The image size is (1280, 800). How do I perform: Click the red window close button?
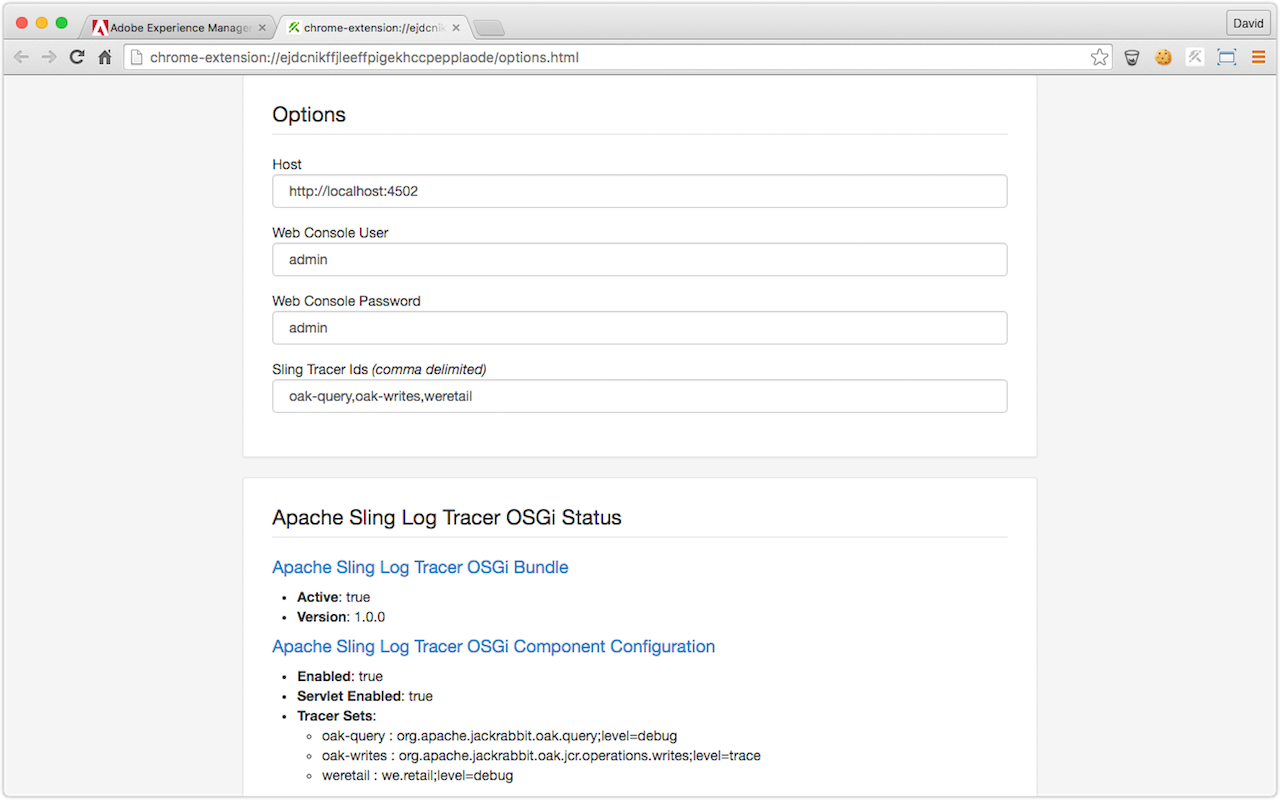pos(22,23)
